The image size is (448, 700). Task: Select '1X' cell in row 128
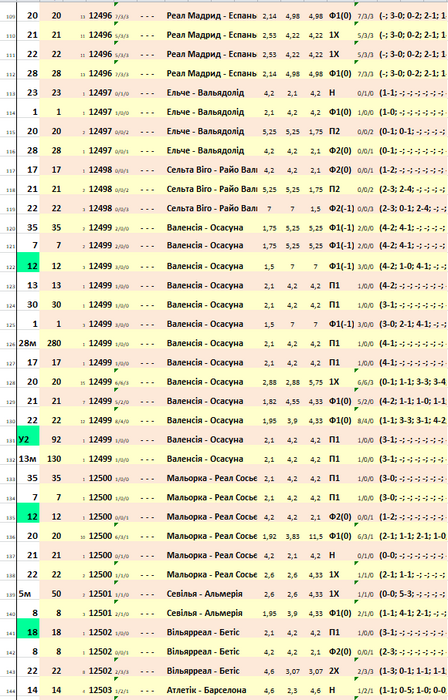(x=334, y=382)
